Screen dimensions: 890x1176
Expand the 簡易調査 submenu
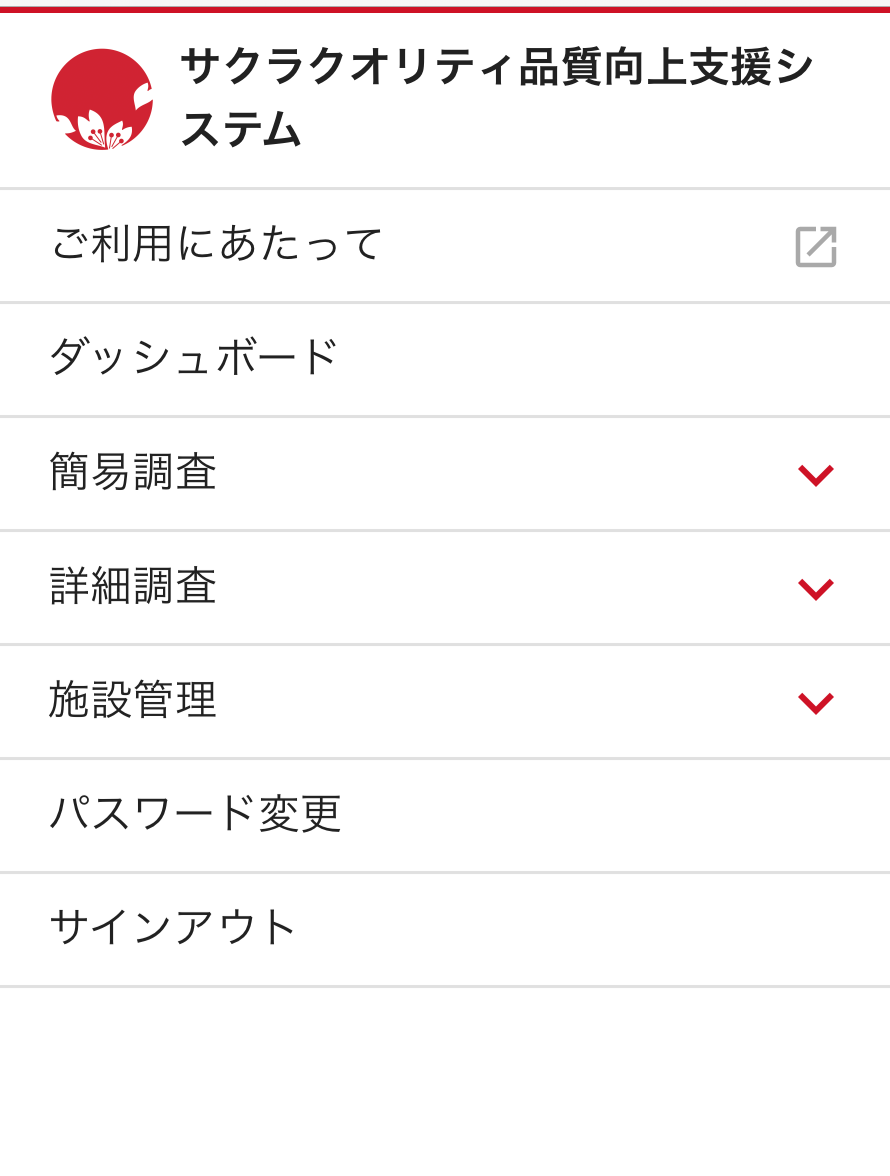click(x=444, y=474)
